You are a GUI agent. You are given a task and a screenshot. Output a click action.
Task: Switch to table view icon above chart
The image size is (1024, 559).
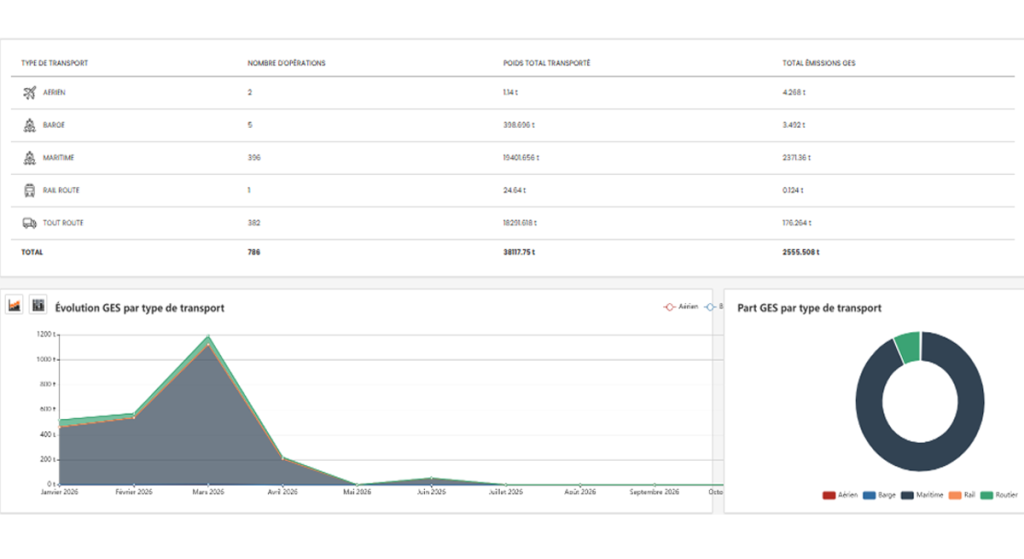[39, 305]
